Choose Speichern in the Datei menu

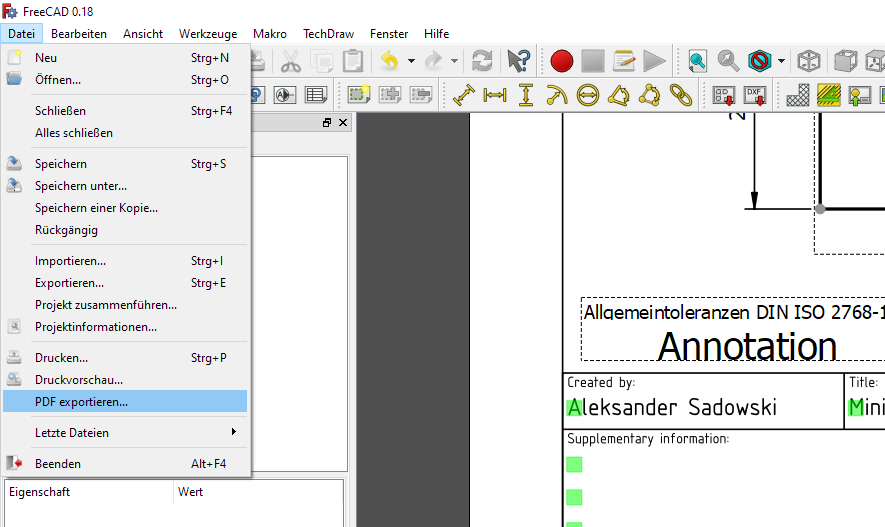125,164
